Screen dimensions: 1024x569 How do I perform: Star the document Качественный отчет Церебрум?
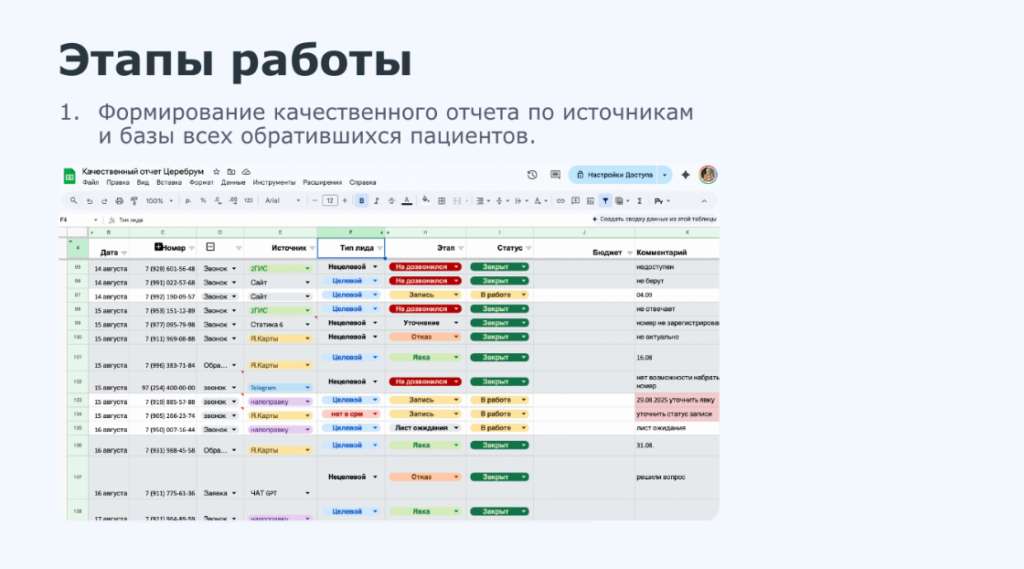point(216,172)
